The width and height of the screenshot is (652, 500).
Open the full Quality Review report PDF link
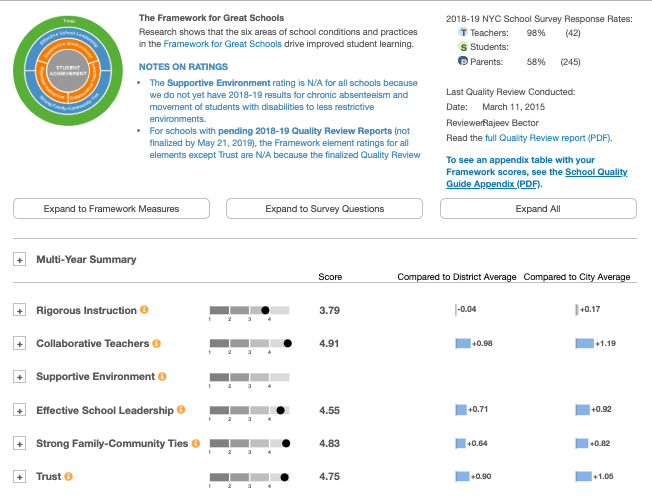coord(549,137)
